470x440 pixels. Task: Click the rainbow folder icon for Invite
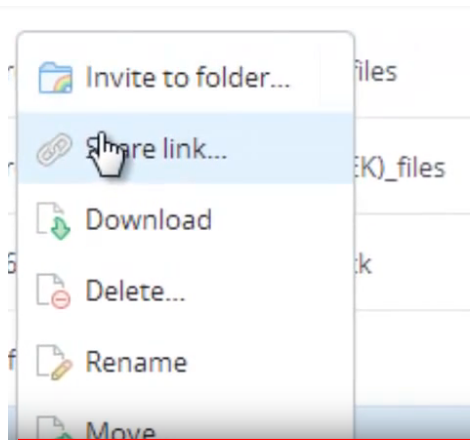pyautogui.click(x=55, y=78)
